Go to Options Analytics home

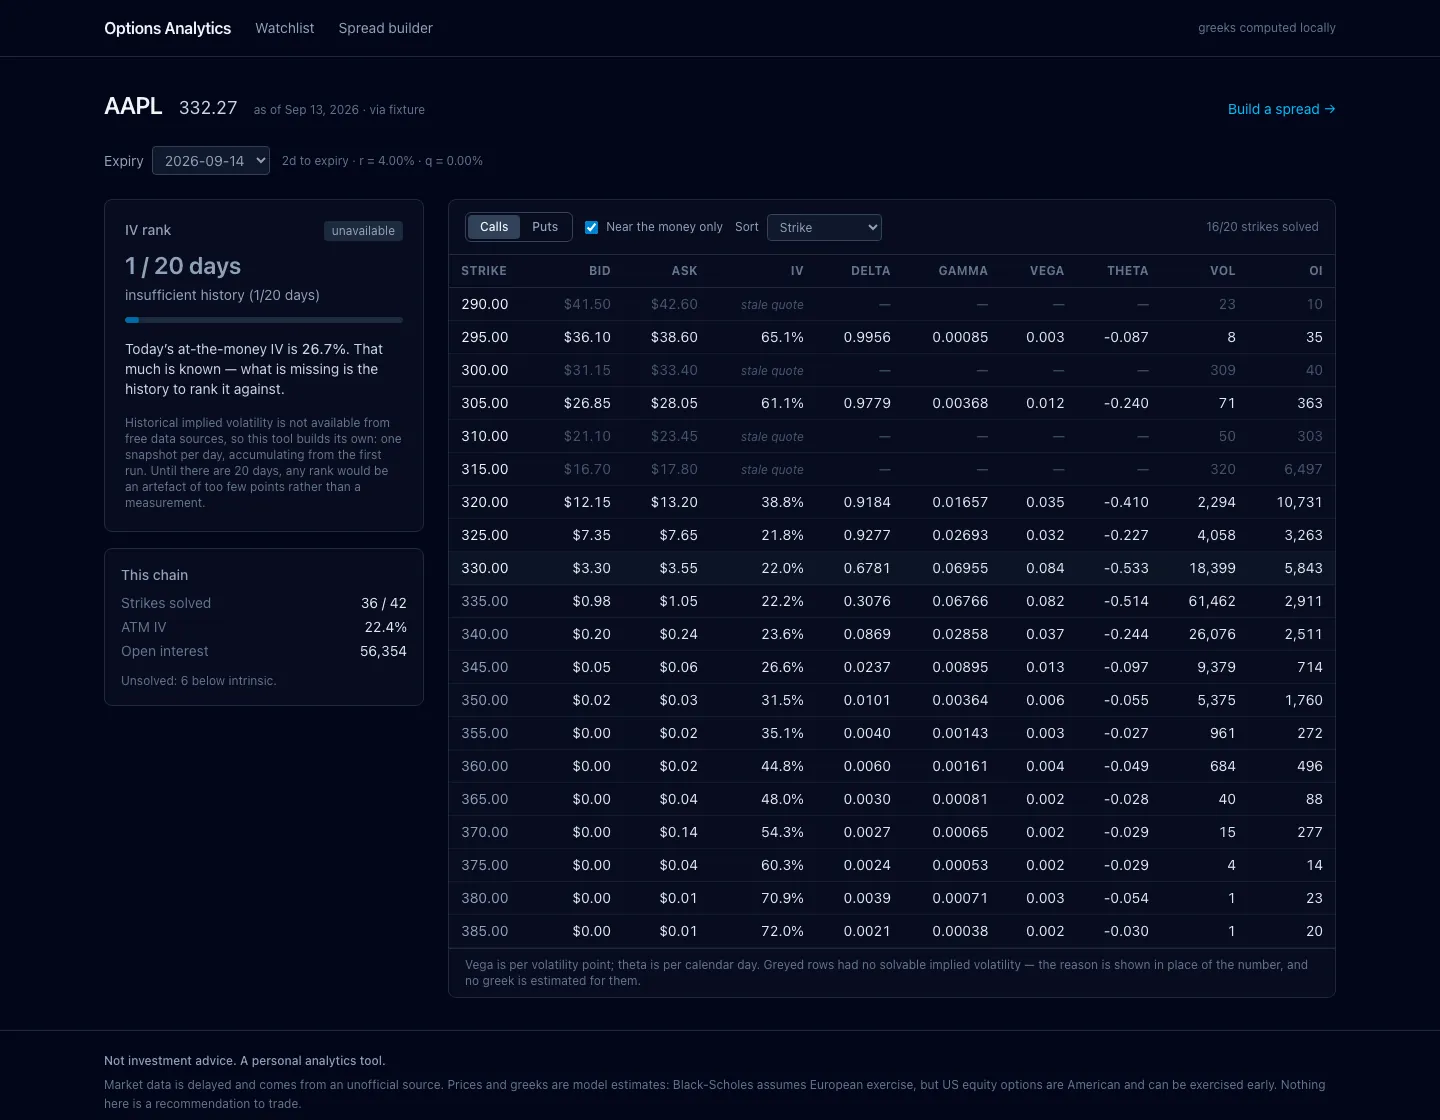167,28
